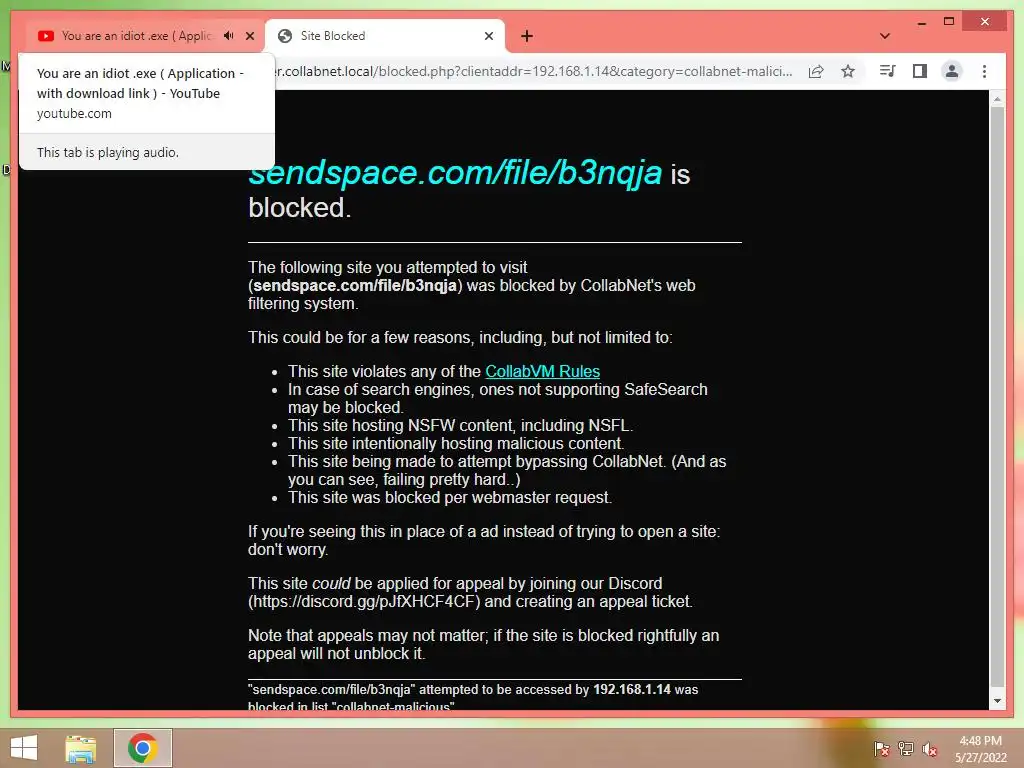The image size is (1024, 768).
Task: Click scrollbar up arrow
Action: pyautogui.click(x=997, y=99)
